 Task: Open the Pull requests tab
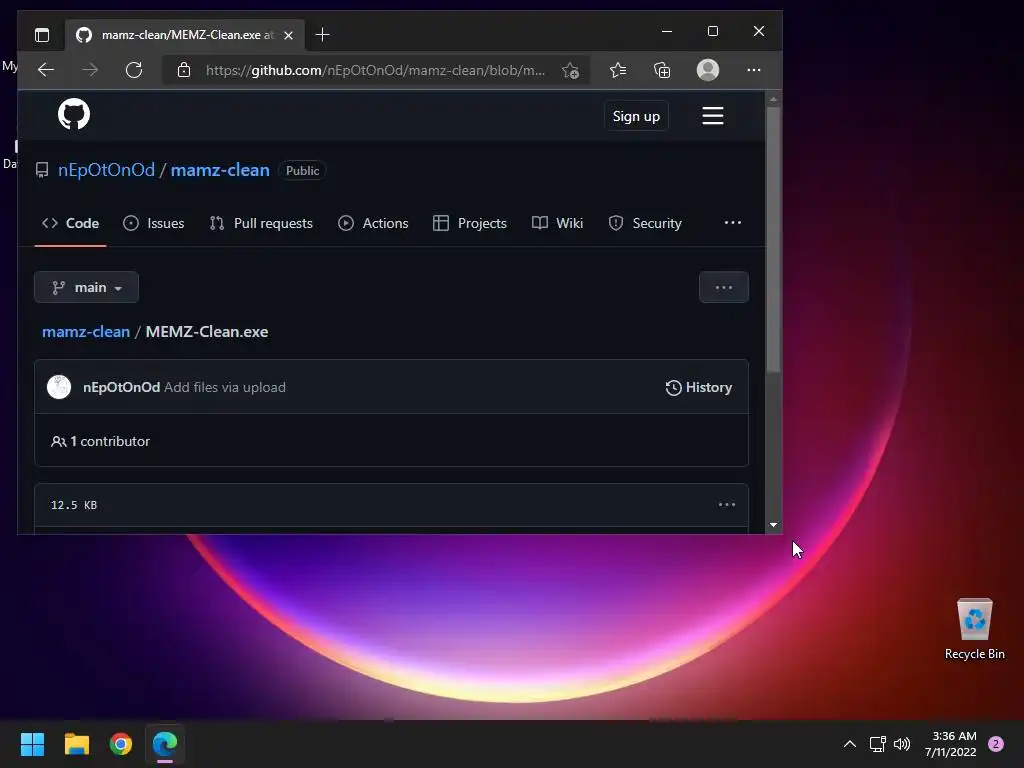pos(261,223)
